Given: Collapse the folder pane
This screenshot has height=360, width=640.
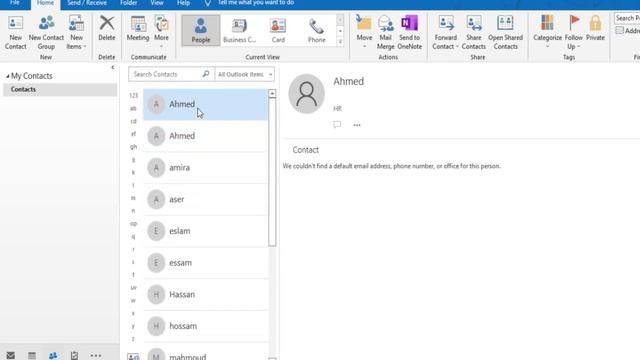Looking at the screenshot, I should click(113, 67).
